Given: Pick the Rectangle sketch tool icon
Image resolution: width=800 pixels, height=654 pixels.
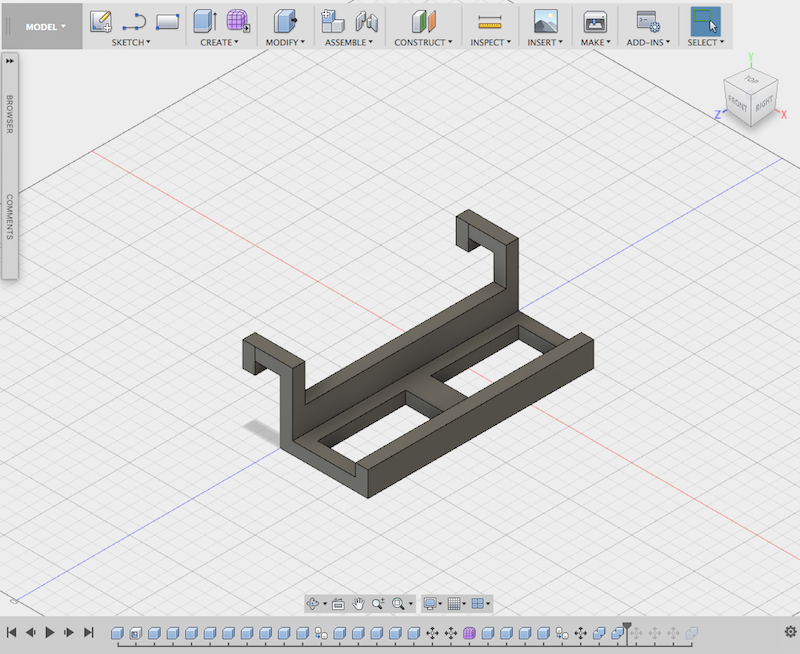Looking at the screenshot, I should 167,22.
